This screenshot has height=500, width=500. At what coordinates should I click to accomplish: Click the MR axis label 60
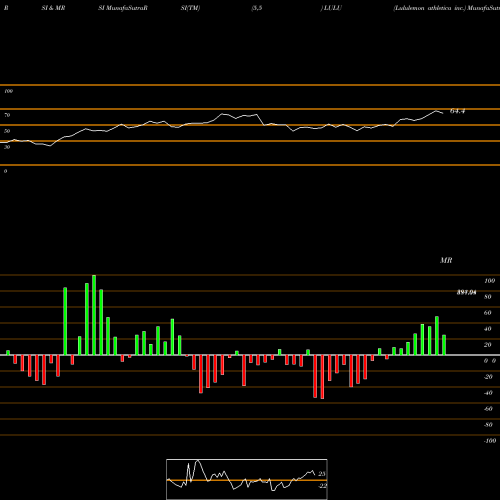coord(488,313)
